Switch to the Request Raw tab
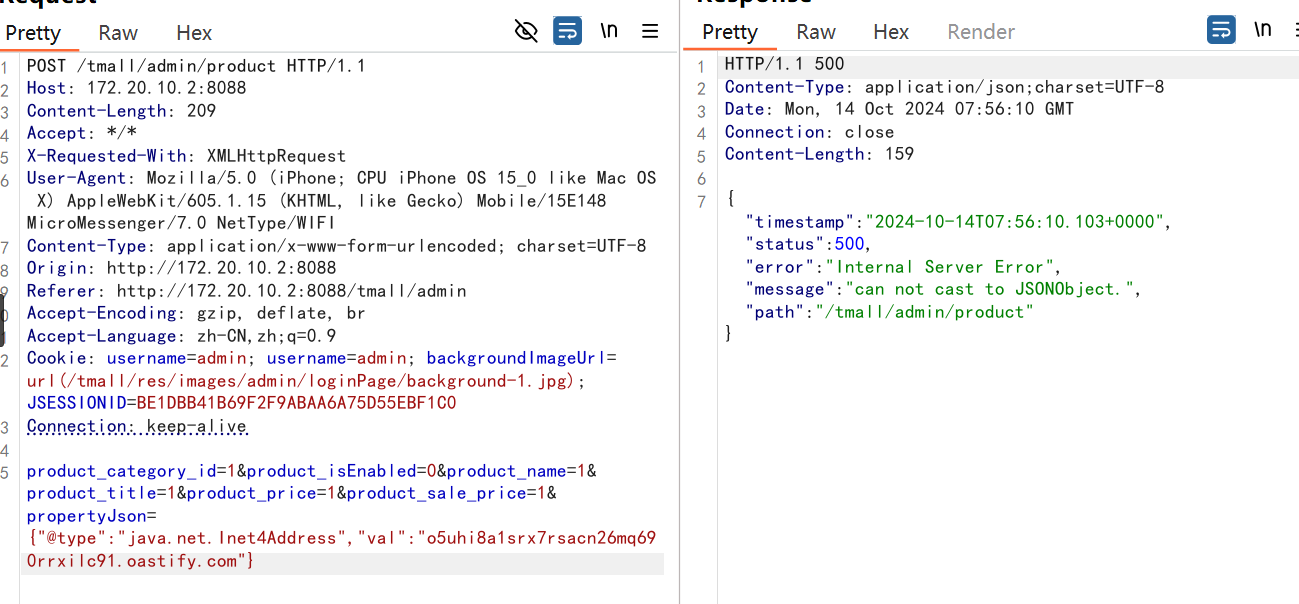Image resolution: width=1299 pixels, height=604 pixels. coord(118,33)
